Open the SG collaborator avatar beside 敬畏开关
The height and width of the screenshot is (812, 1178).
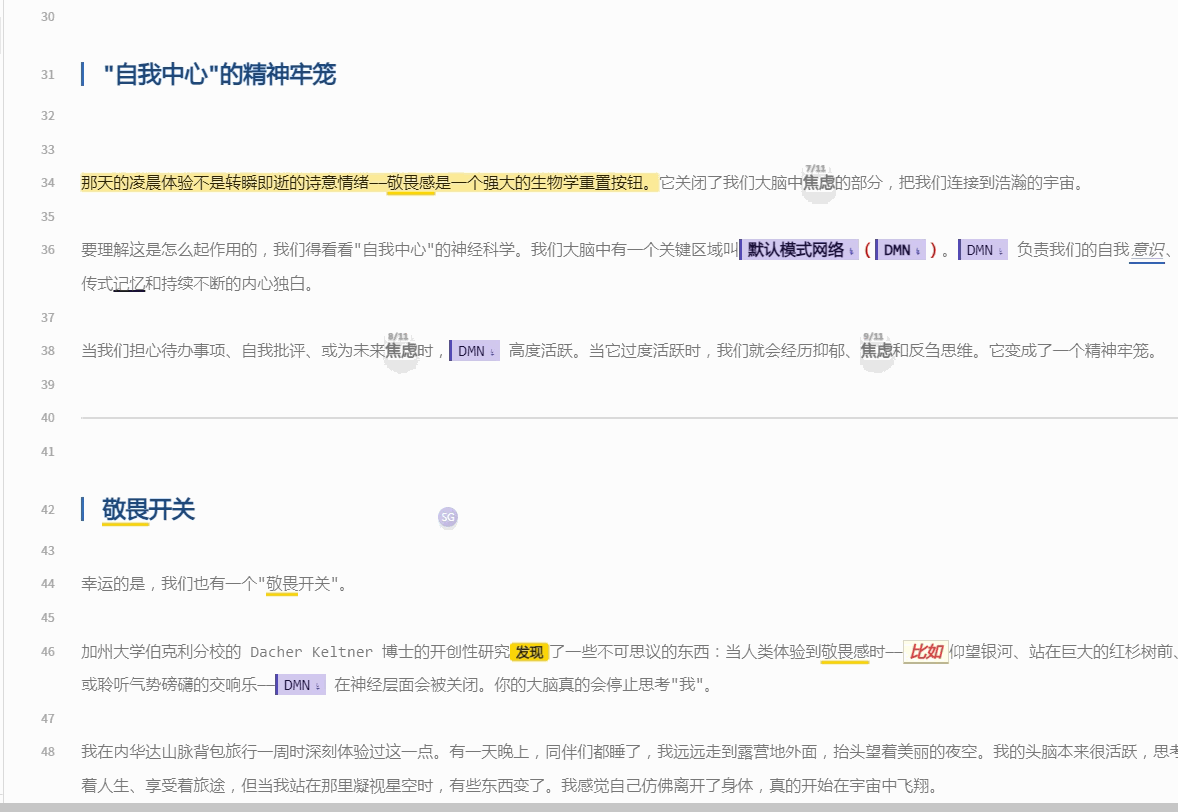coord(448,517)
